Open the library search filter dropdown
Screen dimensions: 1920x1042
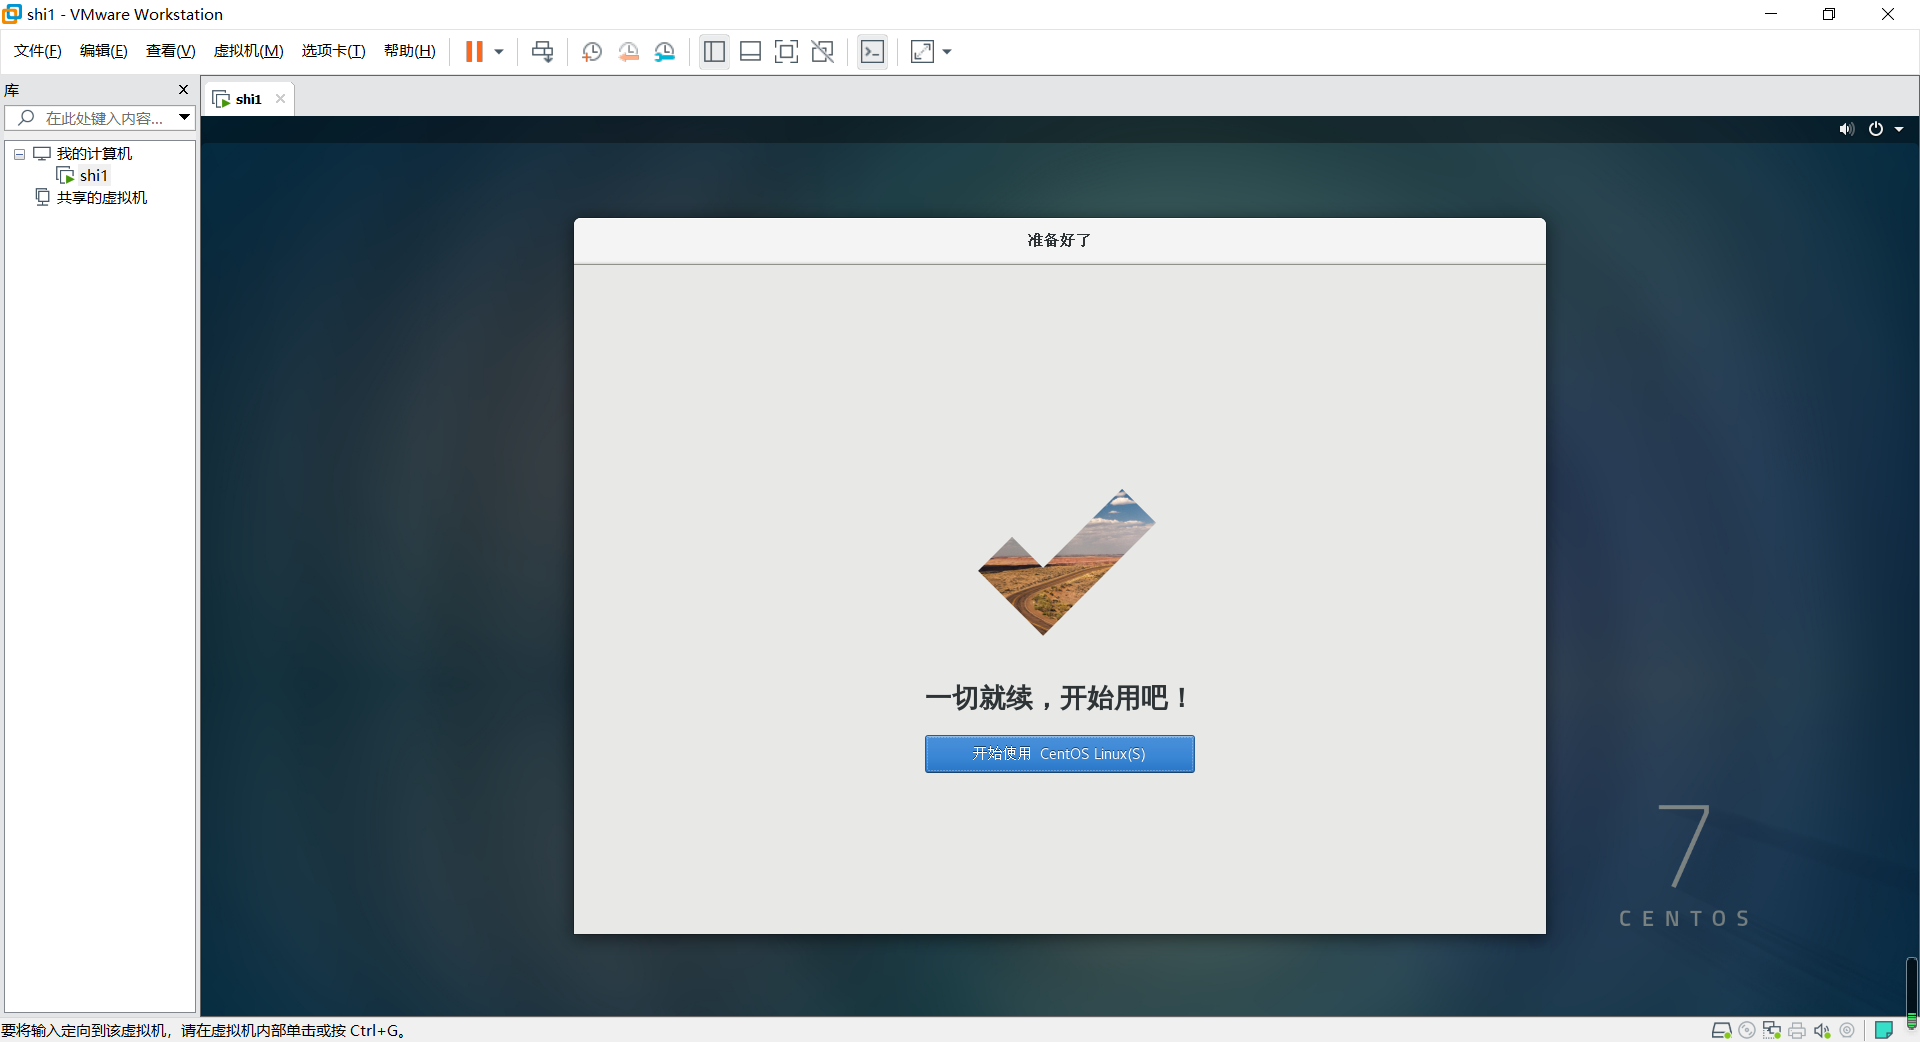(x=185, y=118)
